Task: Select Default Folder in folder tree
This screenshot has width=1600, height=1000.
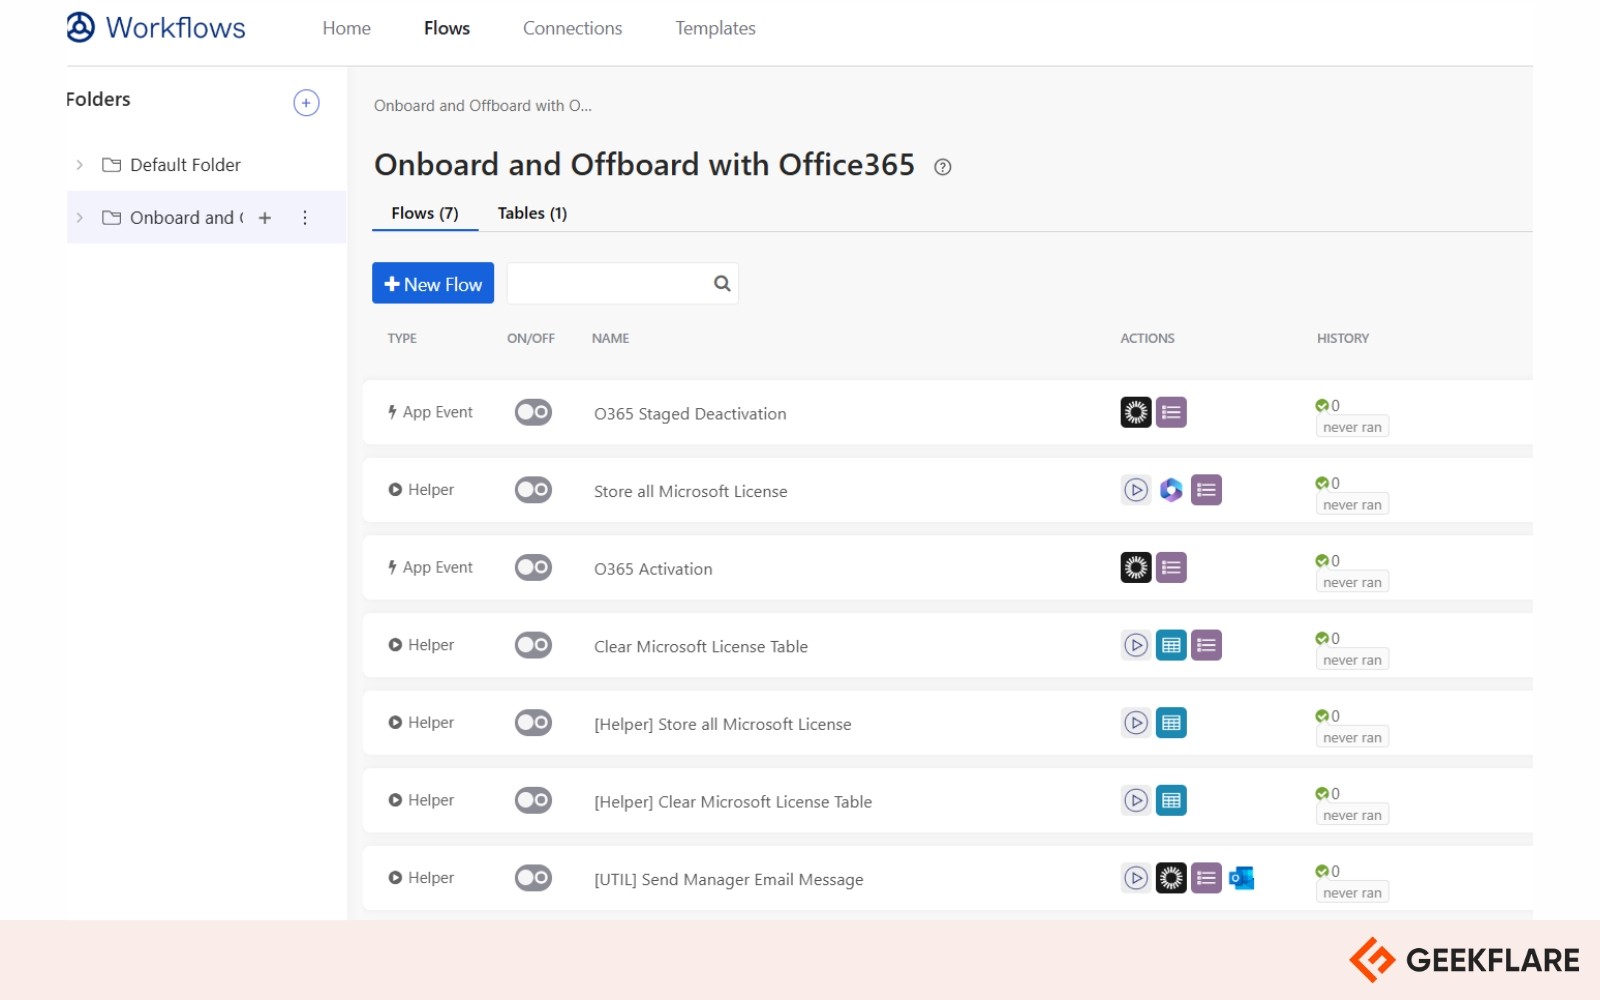Action: point(185,165)
